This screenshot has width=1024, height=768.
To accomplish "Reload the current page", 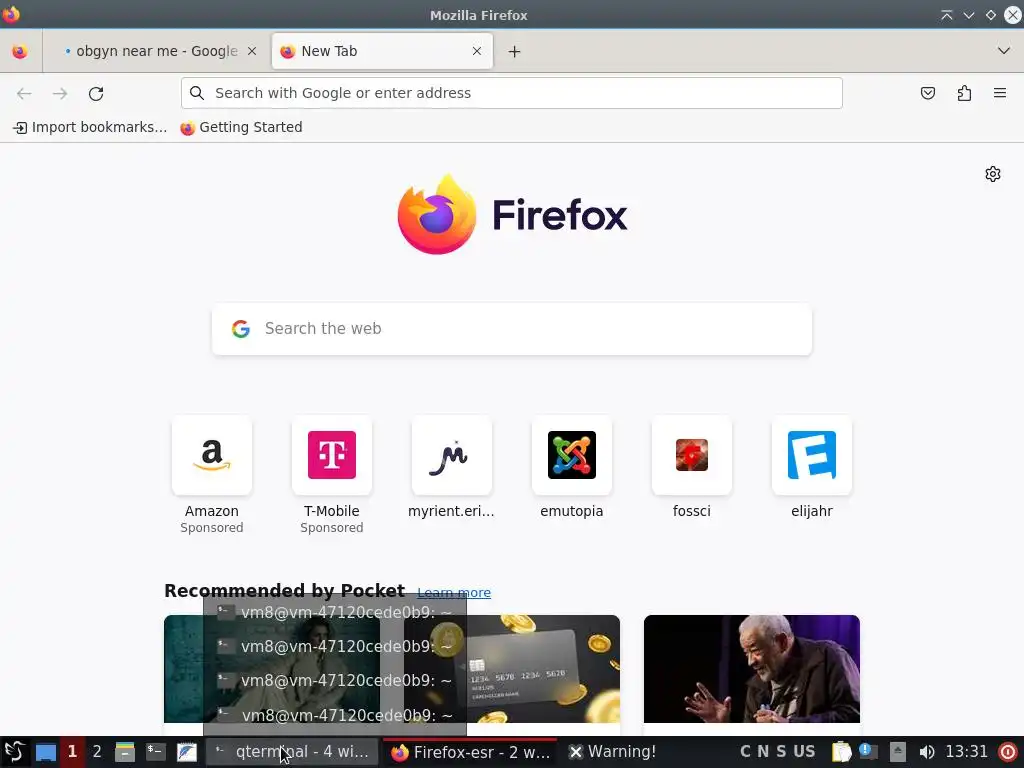I will click(x=96, y=93).
